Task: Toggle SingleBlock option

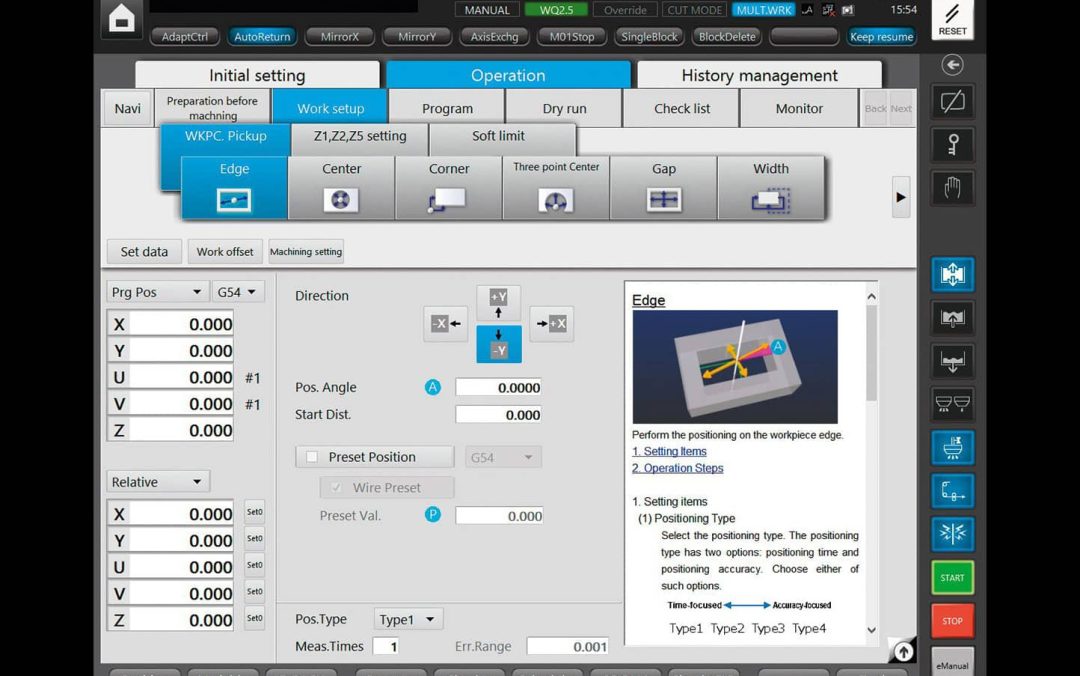Action: tap(649, 37)
